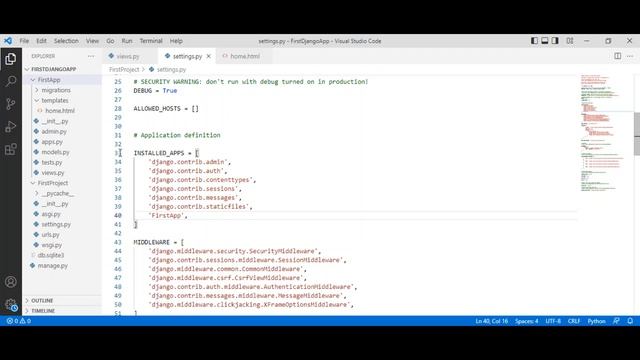Click the feedback icon in status bar
Image resolution: width=640 pixels, height=360 pixels.
[x=616, y=321]
